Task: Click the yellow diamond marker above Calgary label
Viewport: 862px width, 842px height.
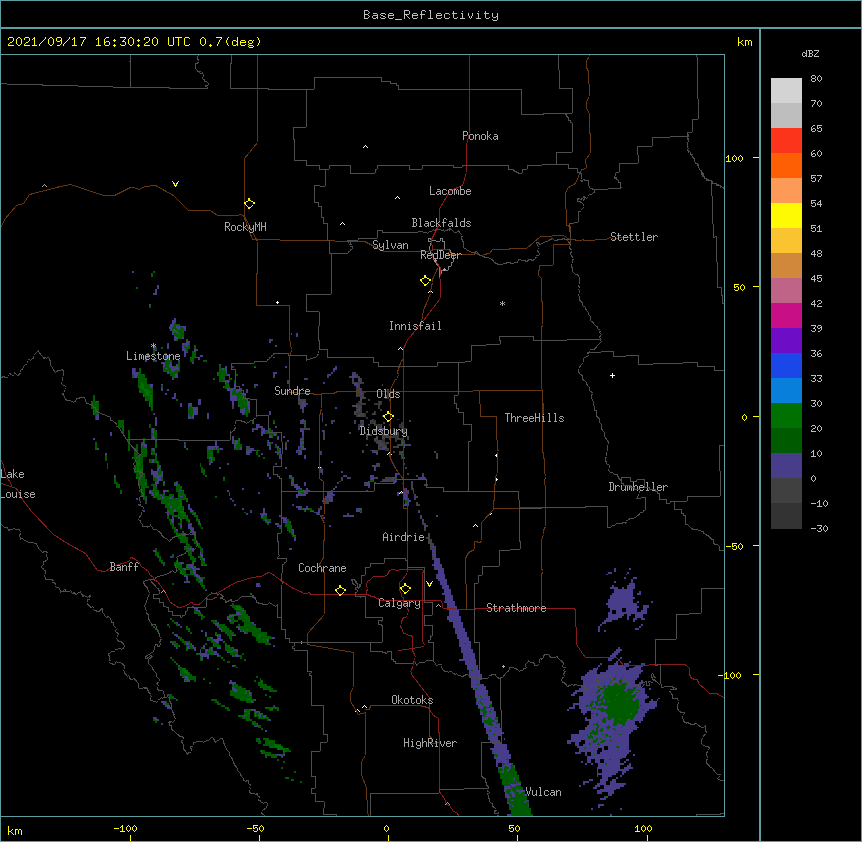Action: (x=405, y=589)
